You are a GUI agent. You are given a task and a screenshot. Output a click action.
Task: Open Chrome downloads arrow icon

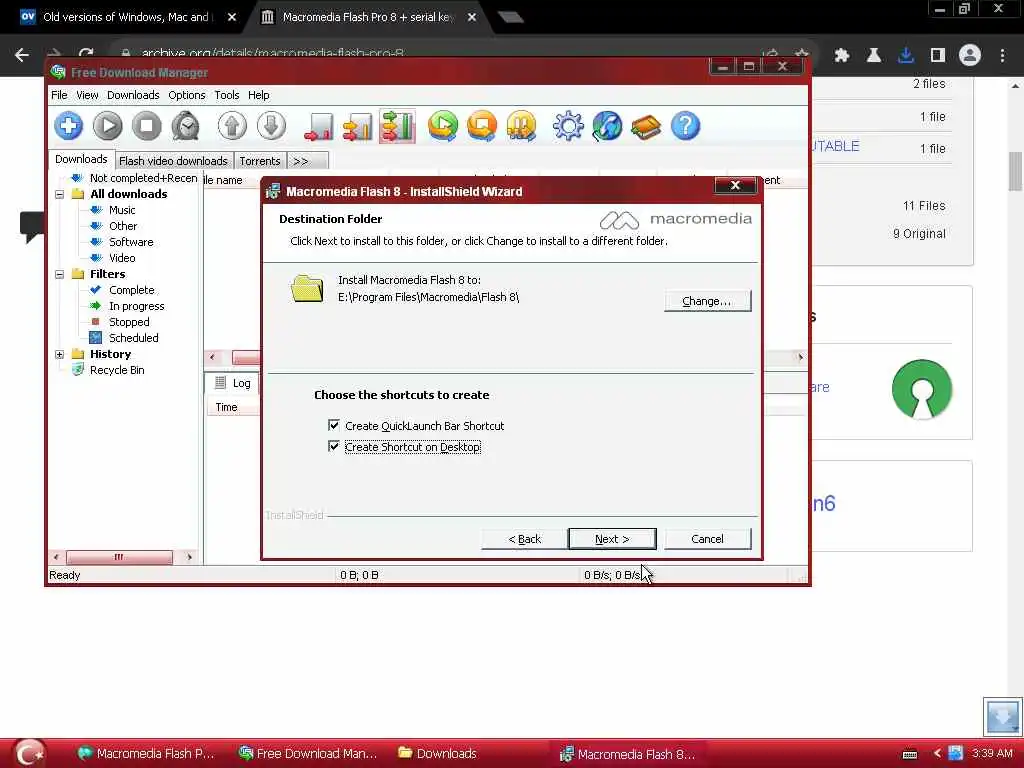pos(906,56)
